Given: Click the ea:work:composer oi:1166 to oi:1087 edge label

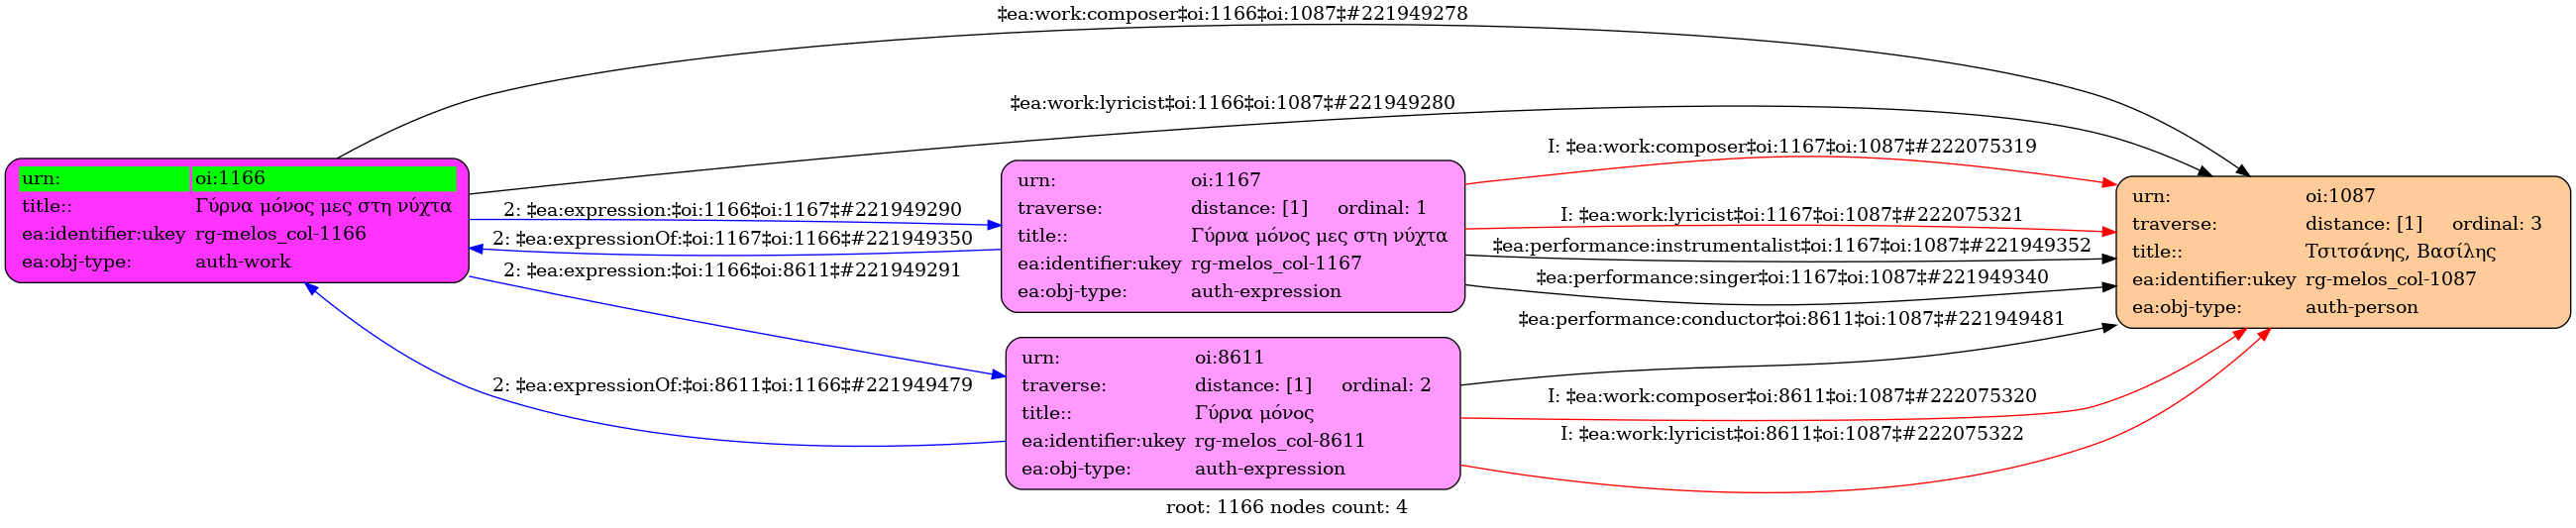Looking at the screenshot, I should pyautogui.click(x=1232, y=14).
